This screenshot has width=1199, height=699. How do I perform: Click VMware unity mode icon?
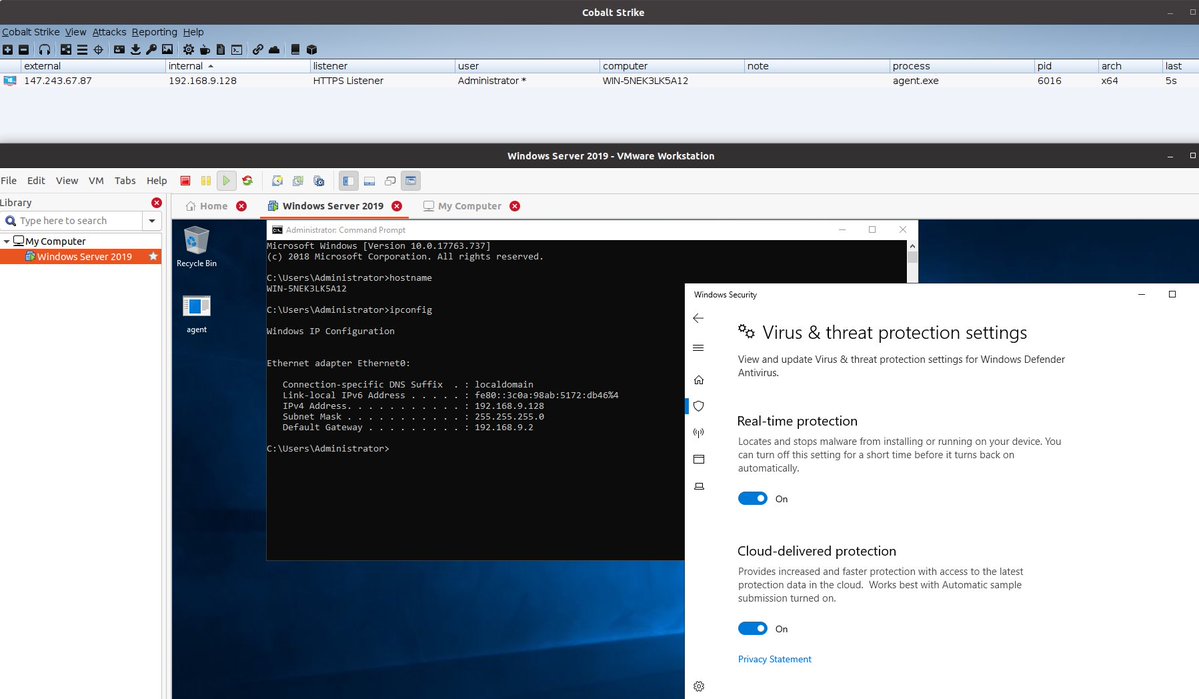pyautogui.click(x=390, y=181)
